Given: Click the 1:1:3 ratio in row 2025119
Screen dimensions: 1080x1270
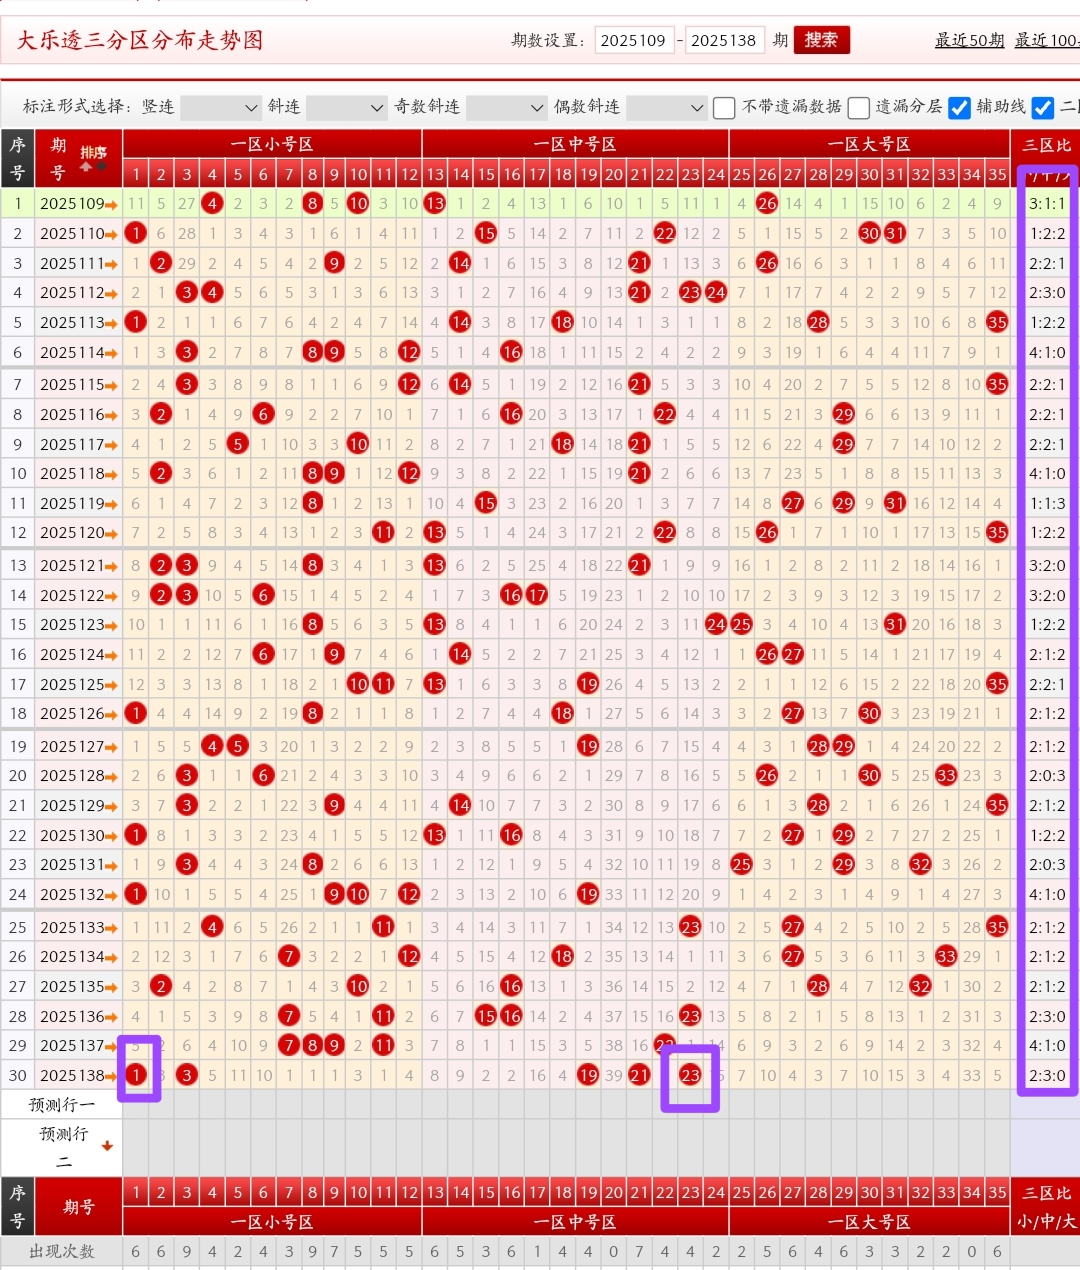Looking at the screenshot, I should pyautogui.click(x=1047, y=504).
